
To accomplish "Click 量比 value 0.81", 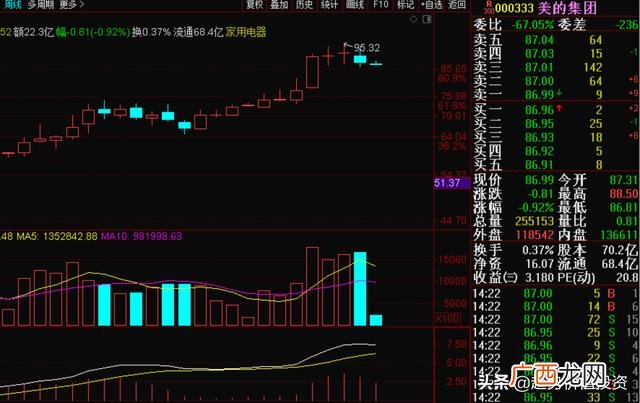I will 627,221.
